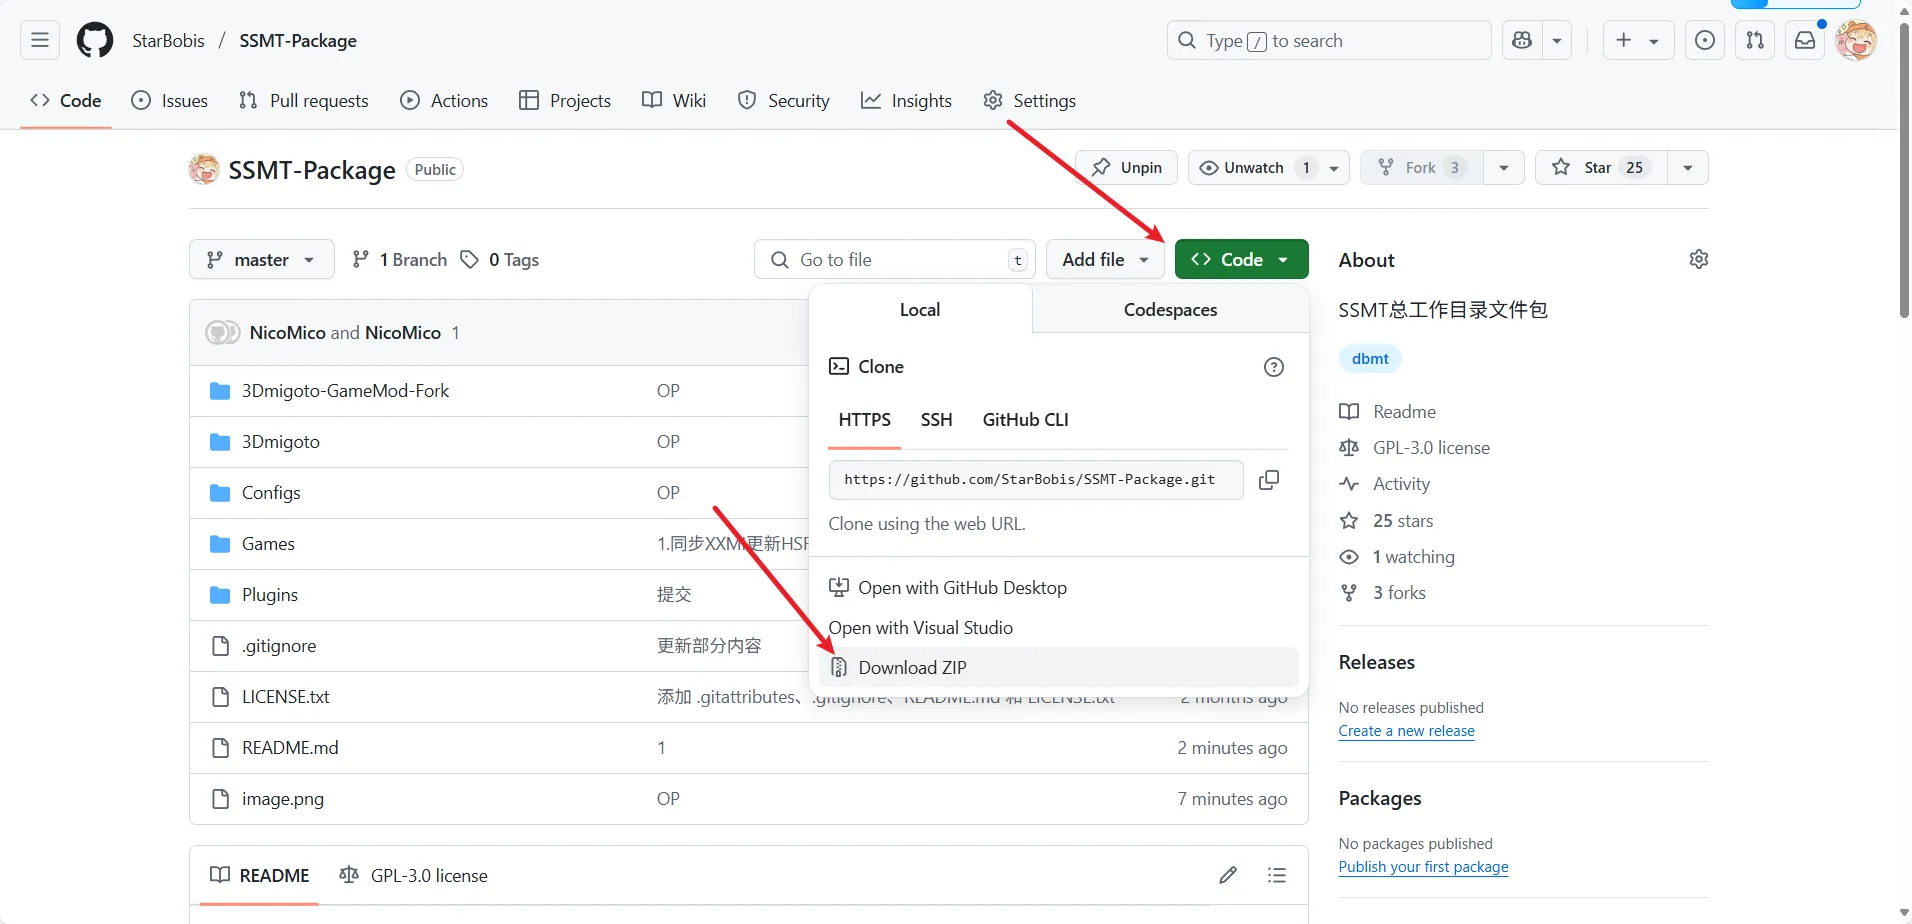Click the SSMT-Package repository avatar
This screenshot has height=924, width=1912.
[x=204, y=169]
